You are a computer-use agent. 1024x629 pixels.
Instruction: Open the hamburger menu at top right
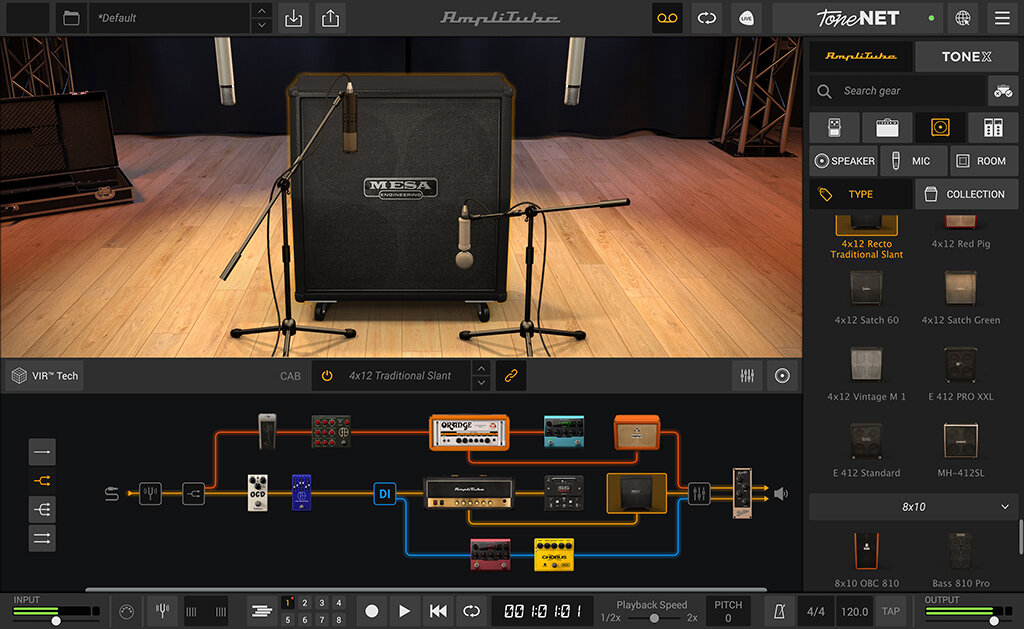click(1002, 18)
